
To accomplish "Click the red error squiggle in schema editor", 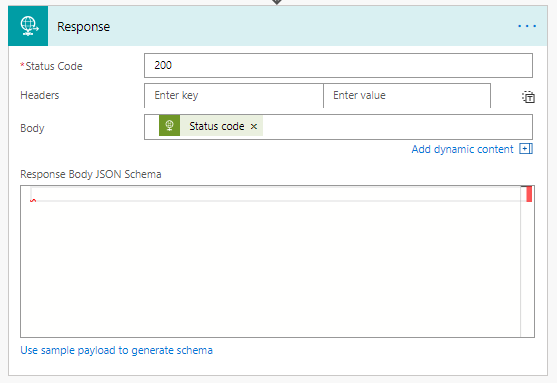I will (x=33, y=201).
